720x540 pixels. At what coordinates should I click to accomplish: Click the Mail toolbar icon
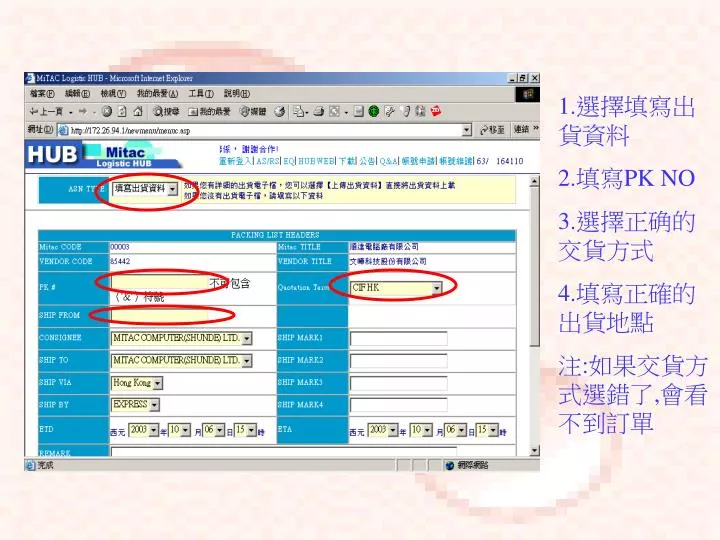tap(299, 112)
